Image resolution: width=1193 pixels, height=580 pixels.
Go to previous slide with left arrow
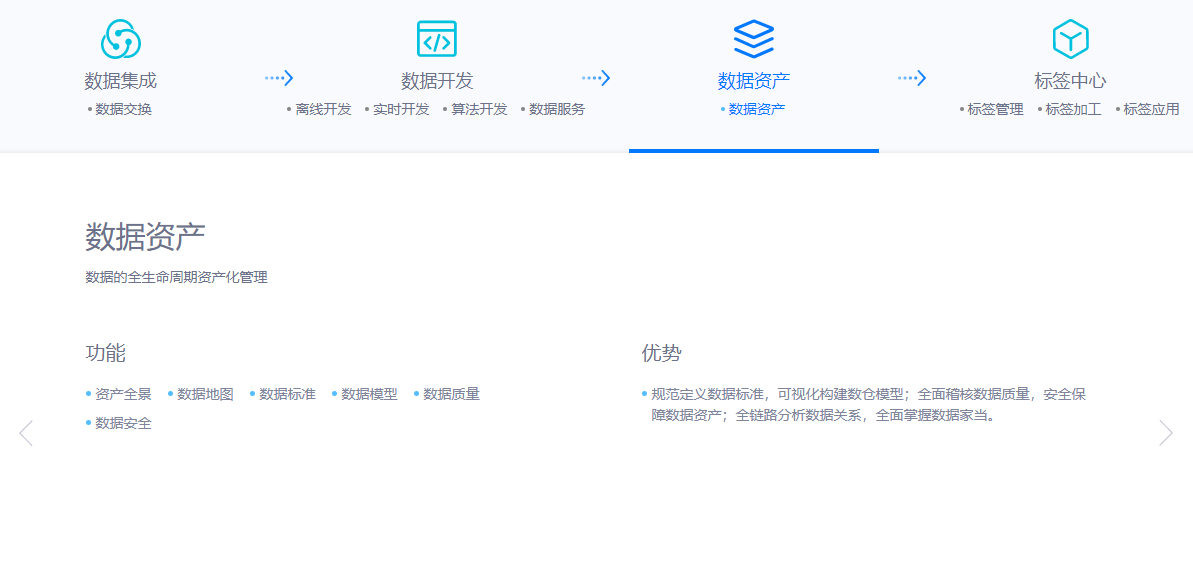click(x=26, y=433)
